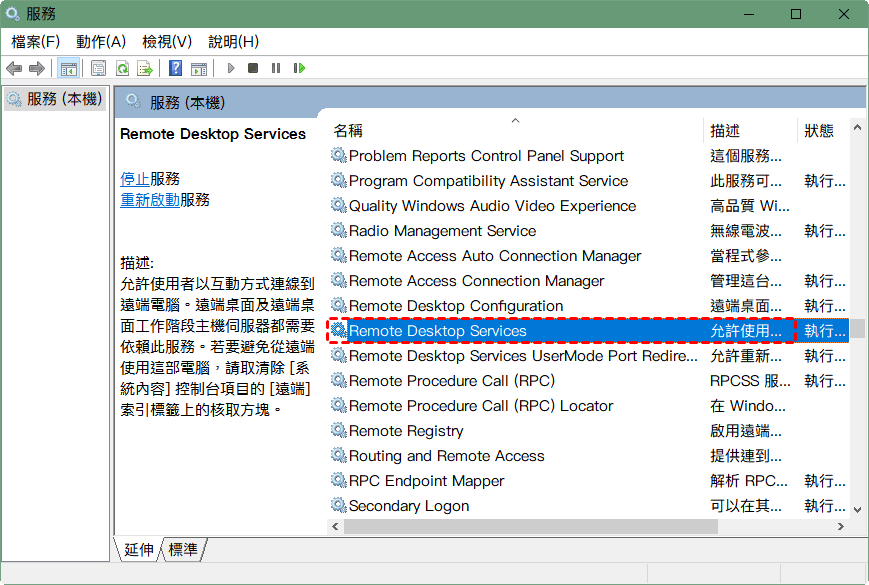Click the horizontal scrollbar thumb
Screen dimensions: 869x585
(x=530, y=526)
